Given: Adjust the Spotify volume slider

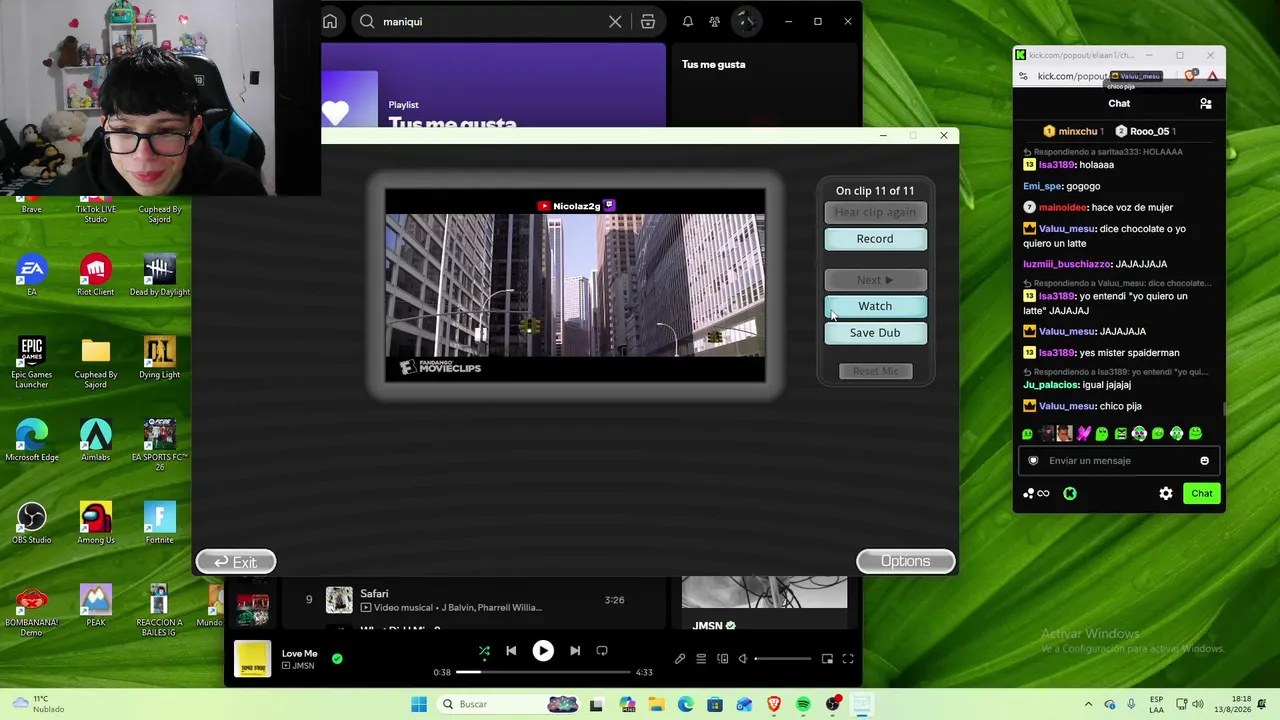Looking at the screenshot, I should click(x=783, y=659).
